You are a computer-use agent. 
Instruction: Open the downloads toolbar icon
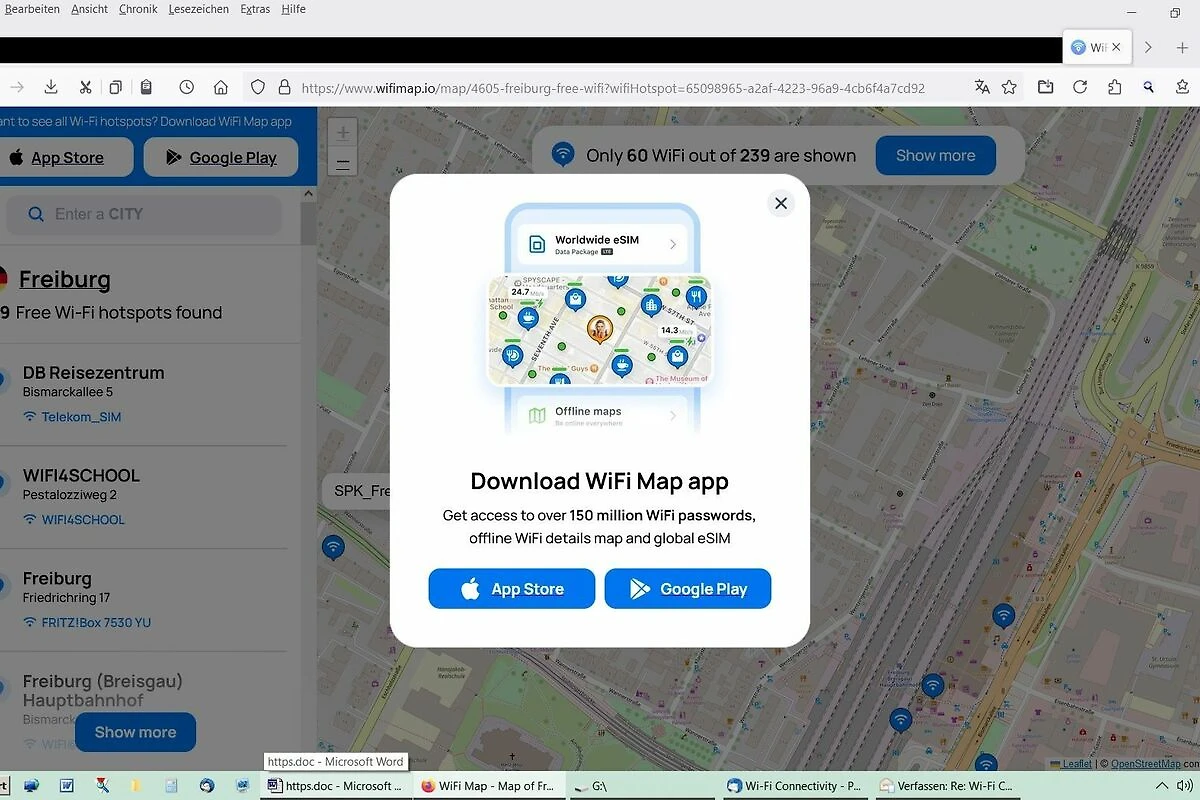coord(52,87)
